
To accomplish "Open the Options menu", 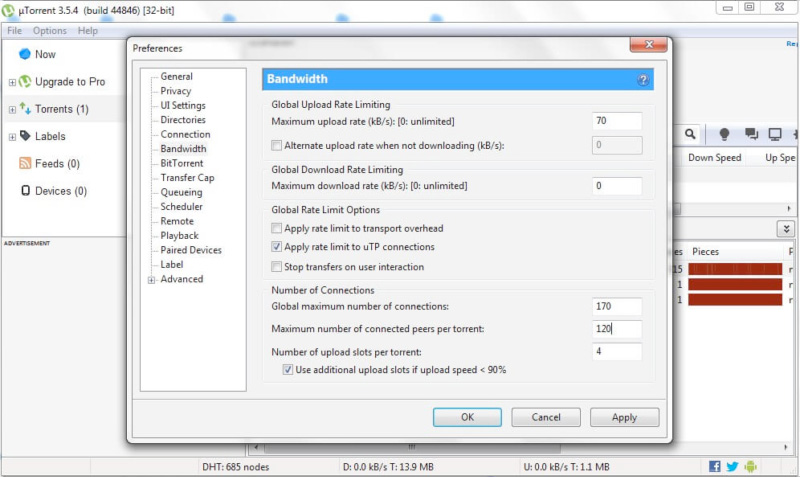I will (x=49, y=31).
